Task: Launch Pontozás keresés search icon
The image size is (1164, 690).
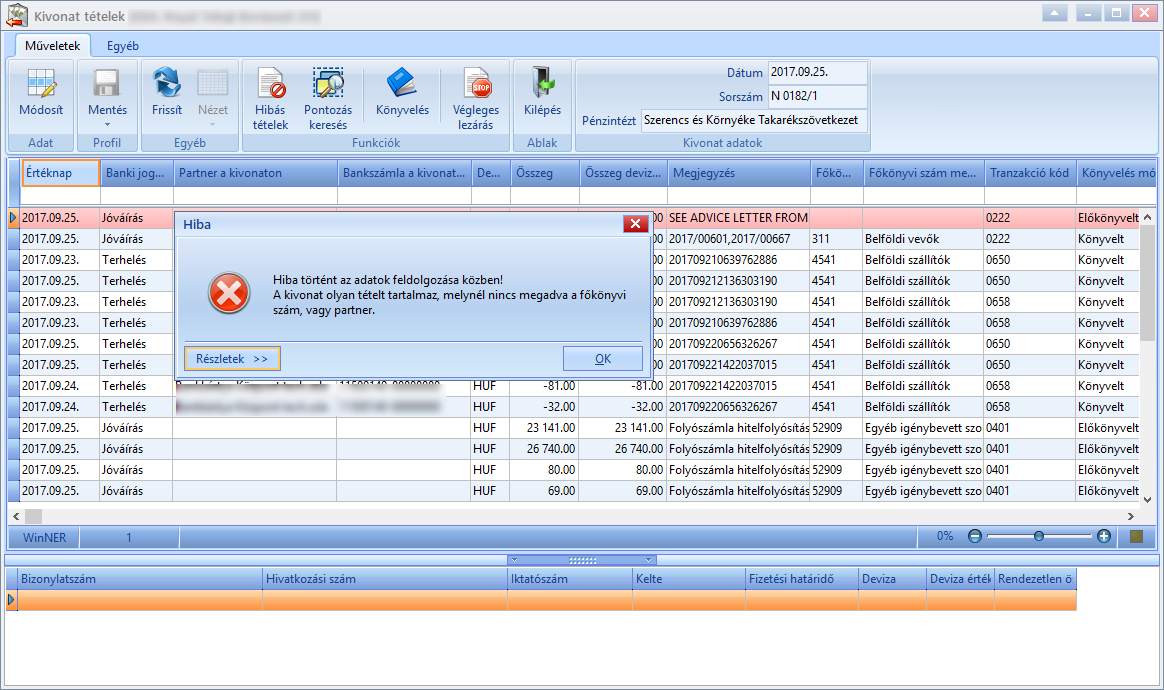Action: pyautogui.click(x=327, y=83)
